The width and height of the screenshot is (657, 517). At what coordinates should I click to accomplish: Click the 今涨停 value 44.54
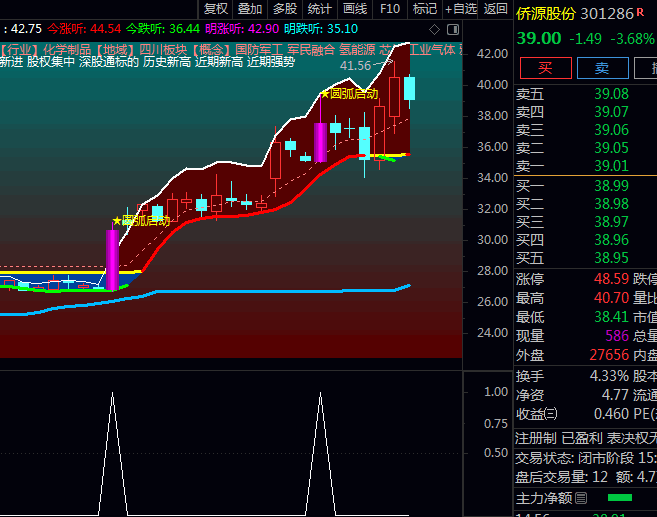pos(106,29)
